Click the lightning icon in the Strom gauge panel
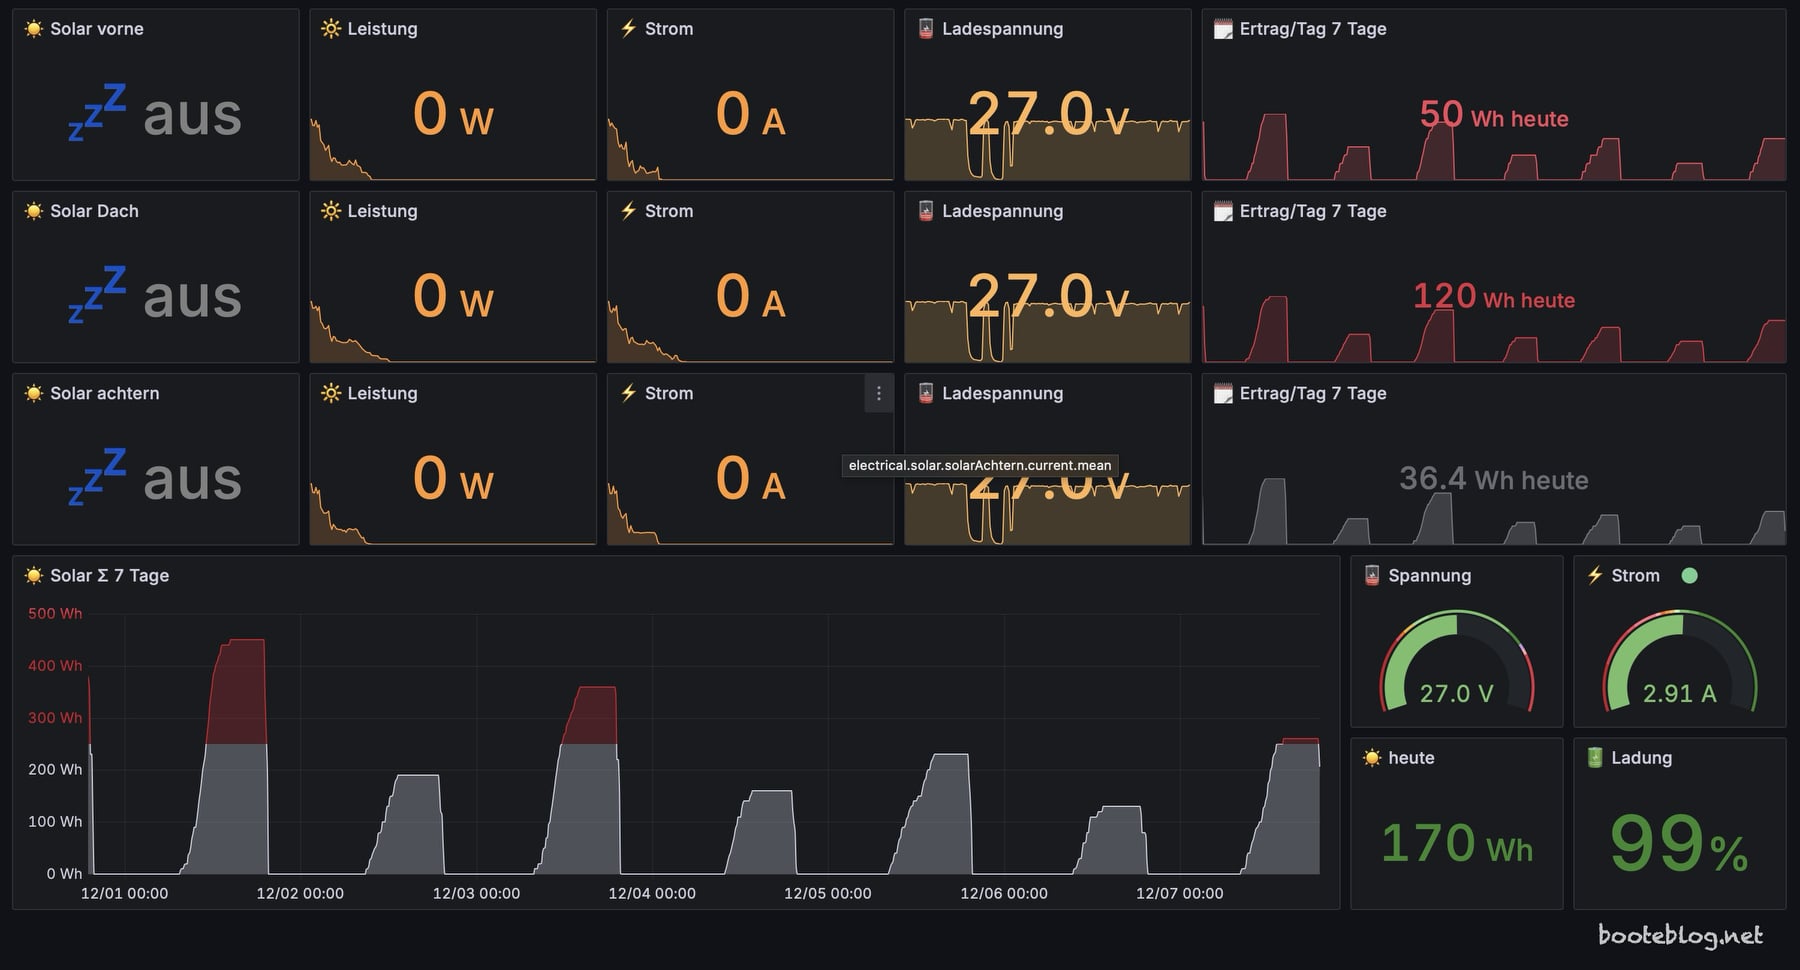This screenshot has height=970, width=1800. [1595, 575]
